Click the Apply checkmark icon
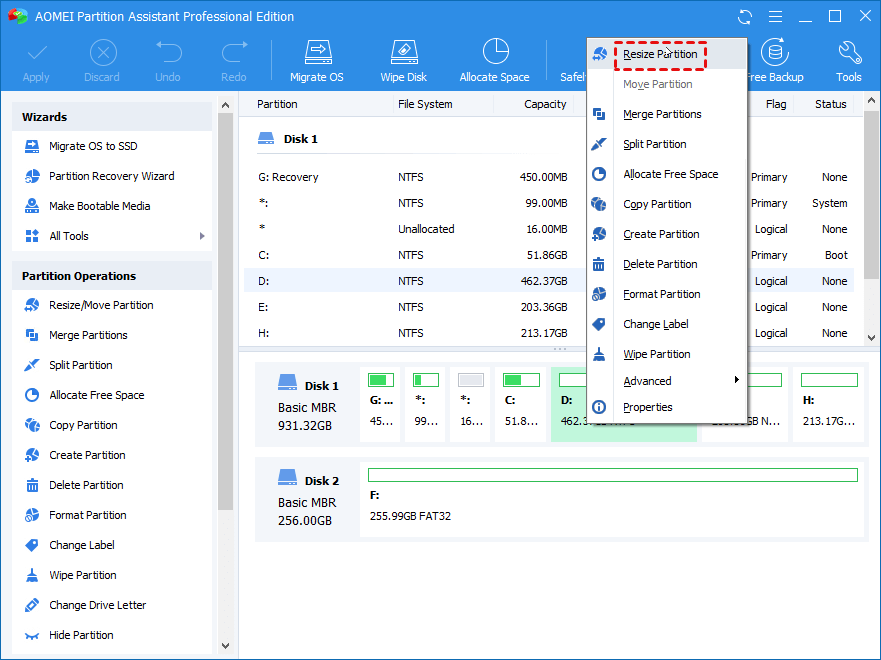This screenshot has width=881, height=660. tap(37, 53)
